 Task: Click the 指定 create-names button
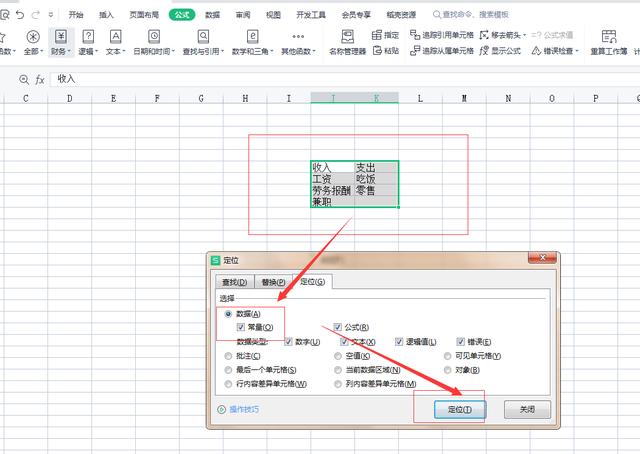point(385,35)
